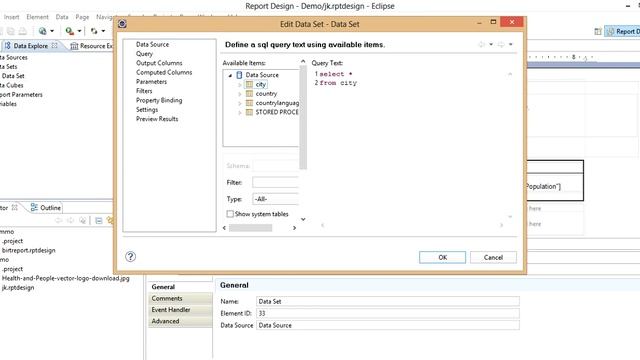Open dropdown arrow next to globe icon
The width and height of the screenshot is (640, 360).
[52, 31]
